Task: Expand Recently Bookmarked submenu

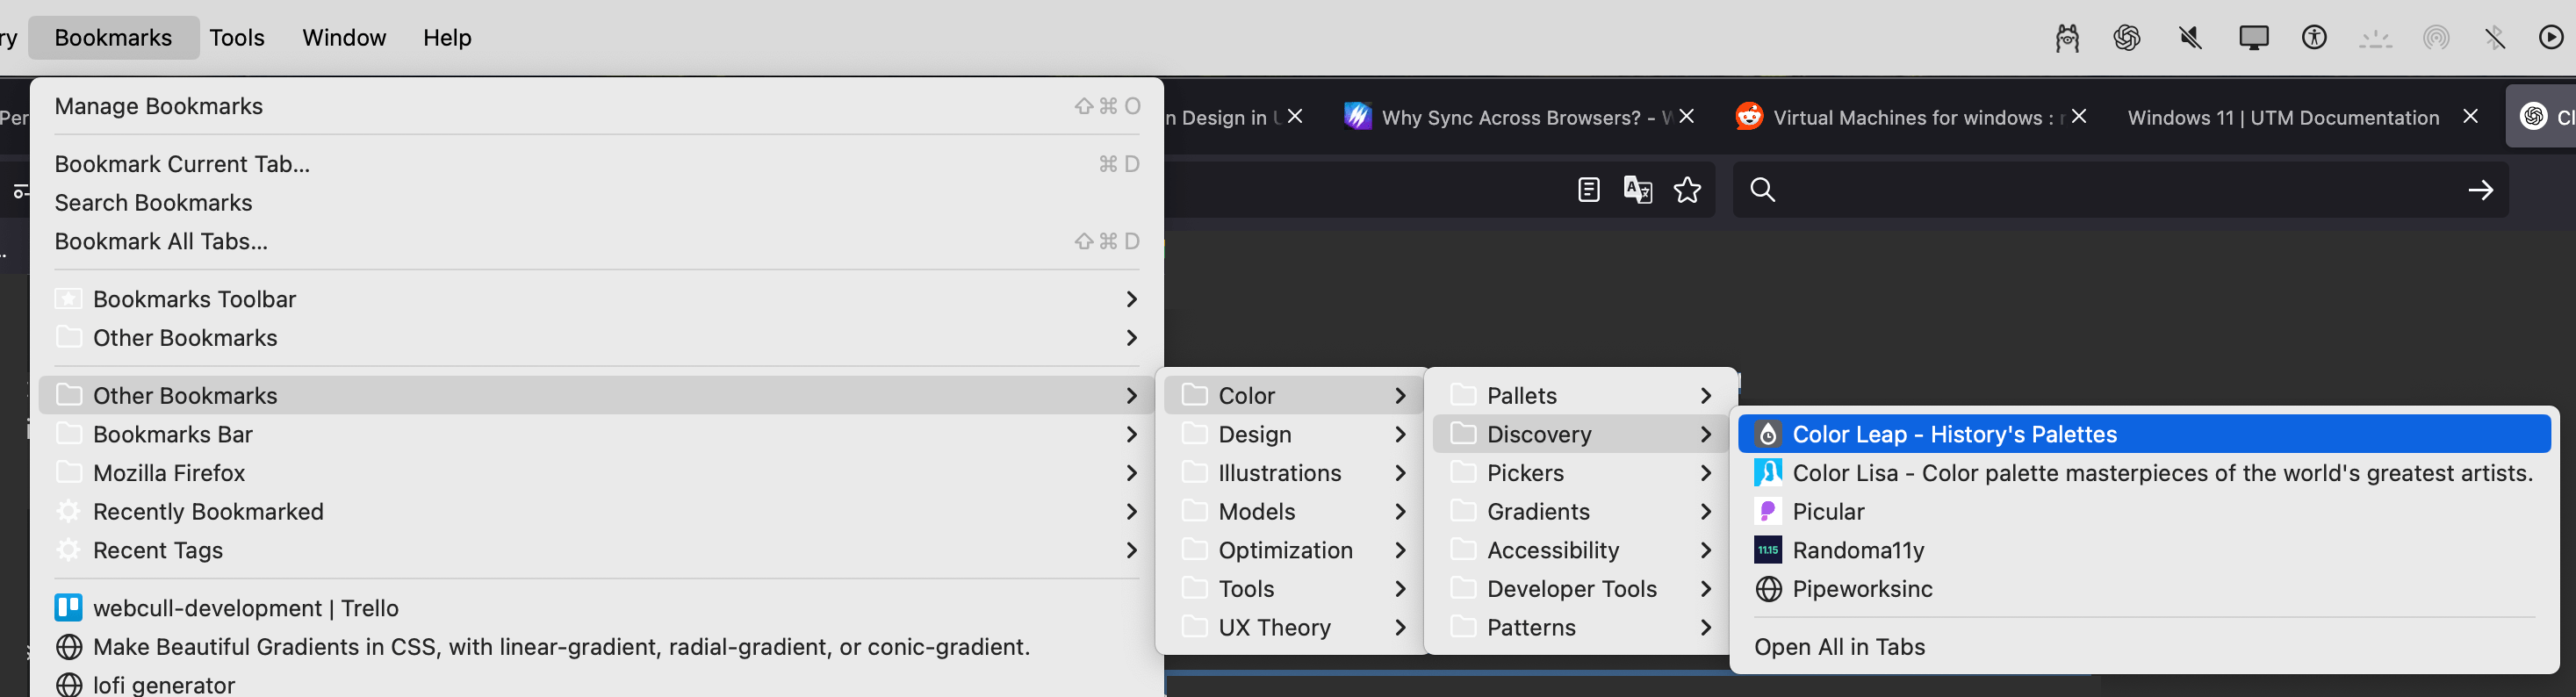Action: 597,512
